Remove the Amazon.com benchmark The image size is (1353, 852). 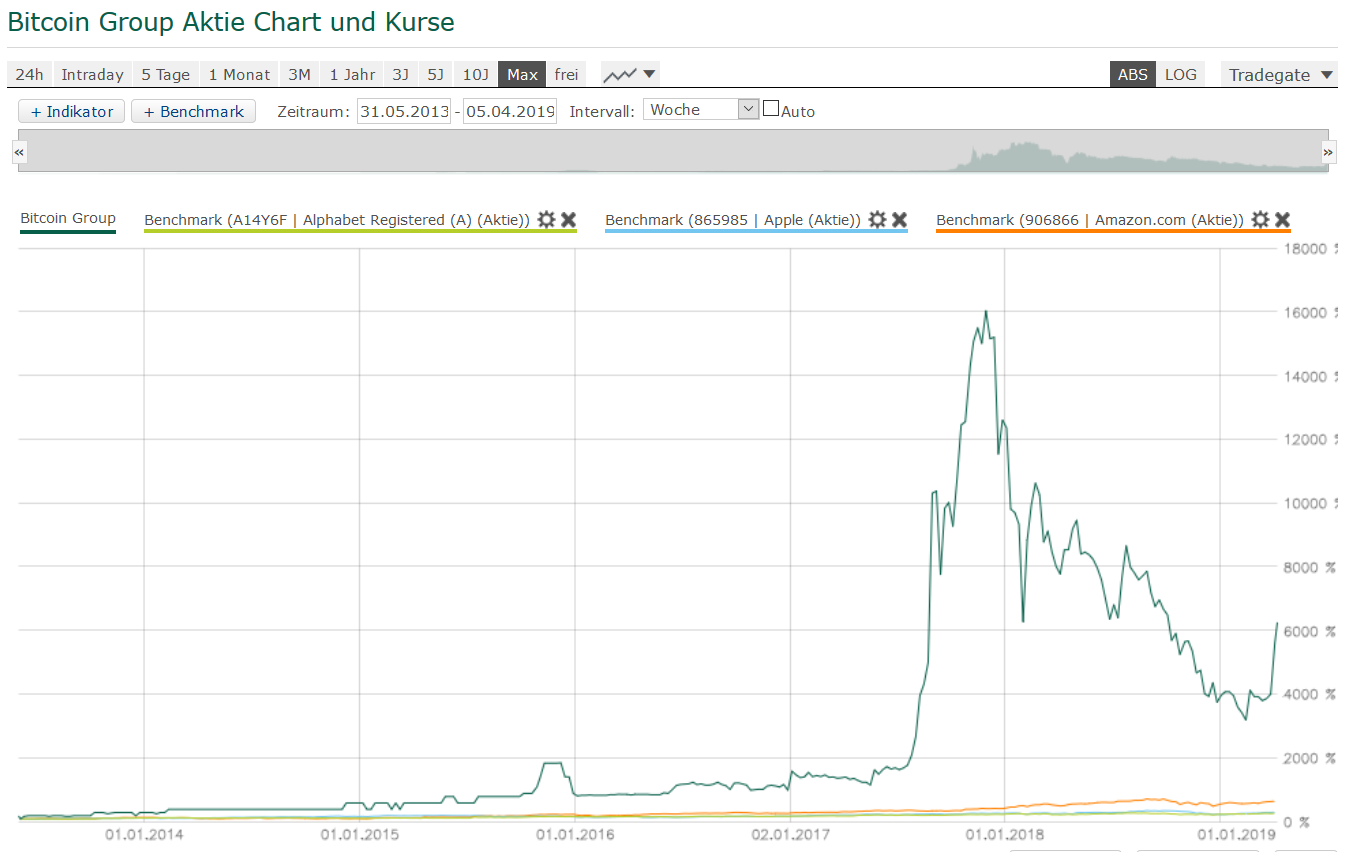[1282, 219]
